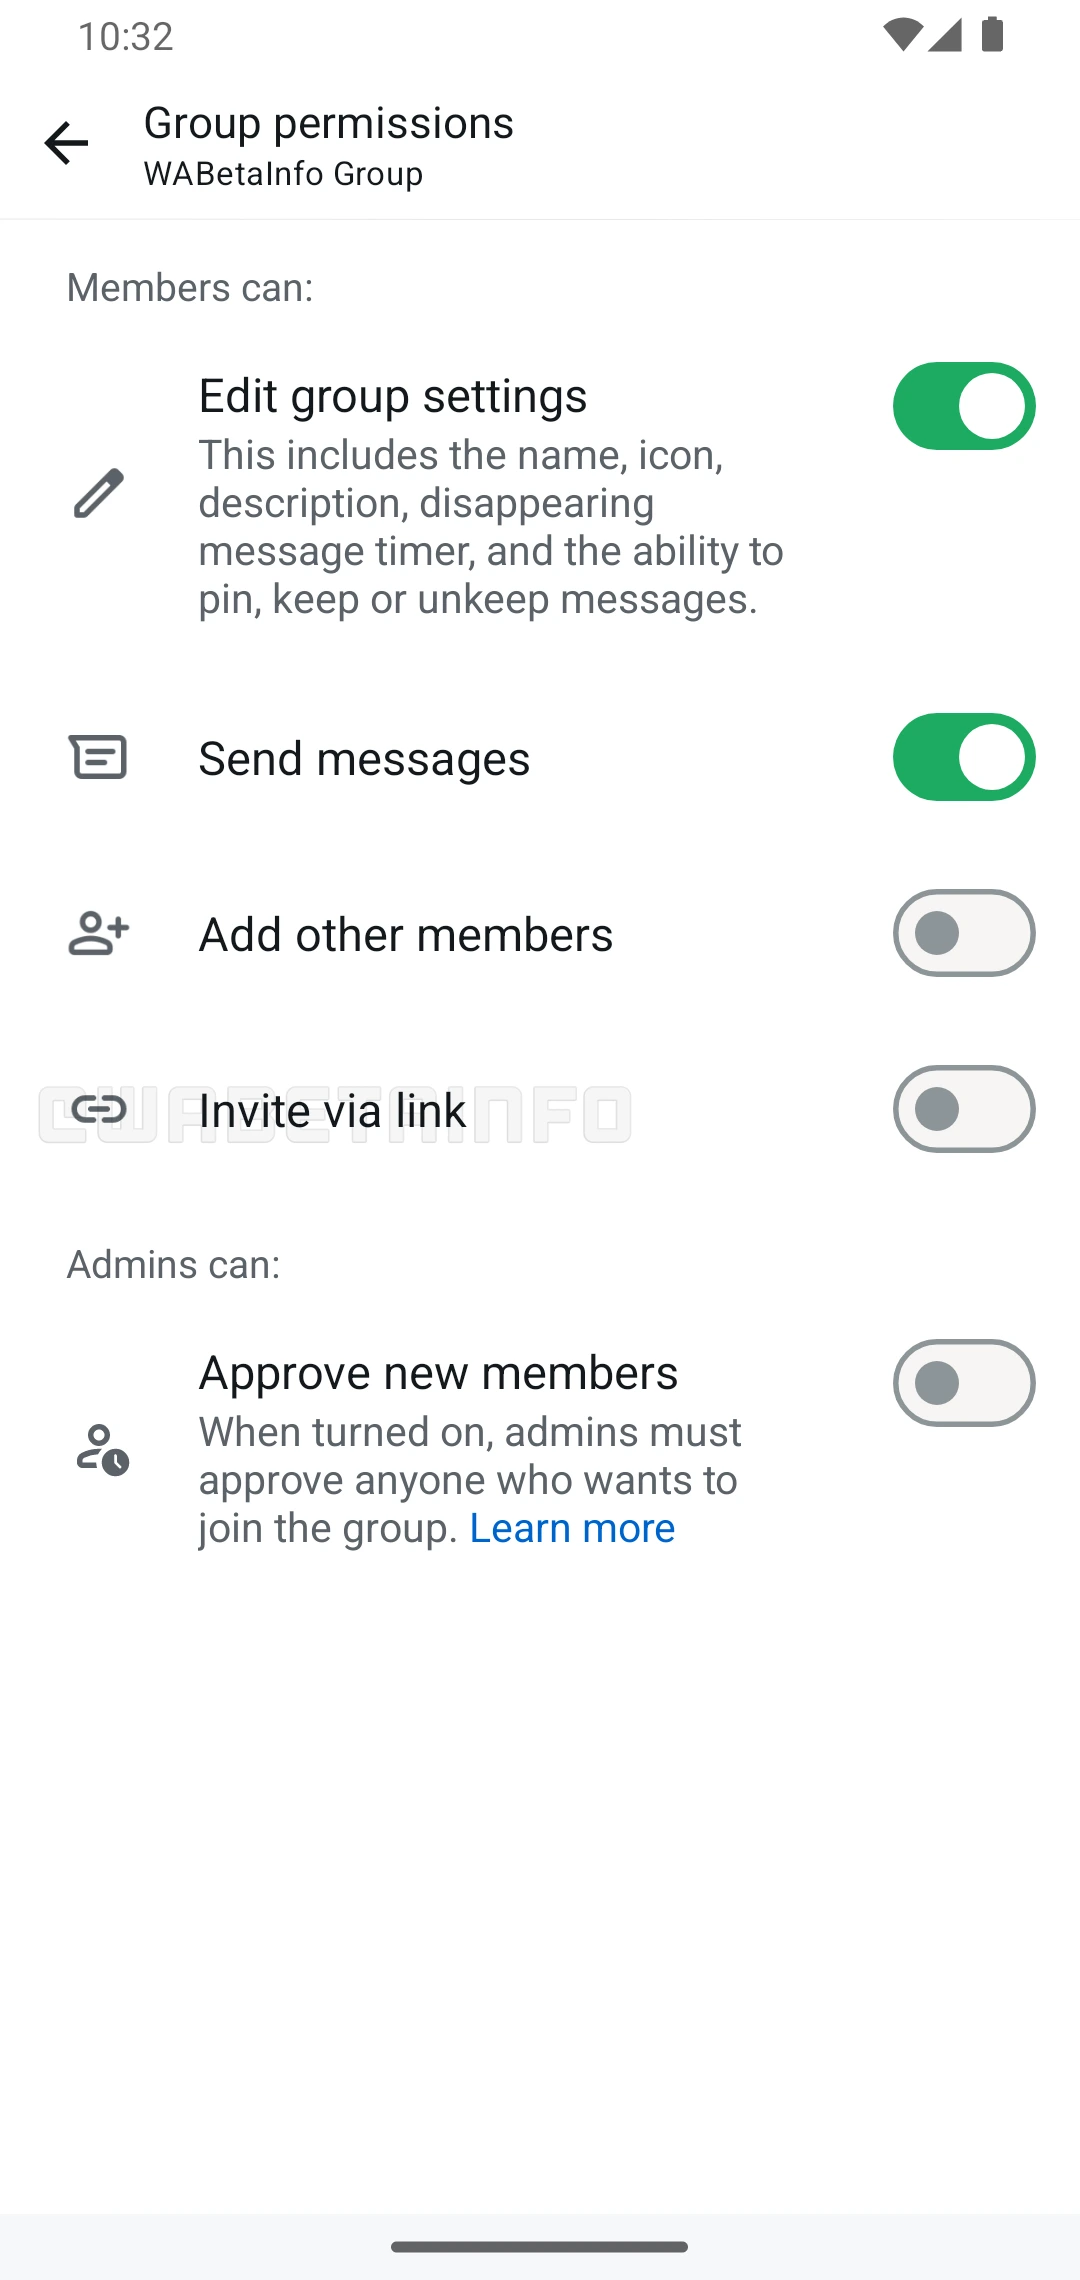Click the add person icon
The height and width of the screenshot is (2280, 1080).
pyautogui.click(x=98, y=933)
